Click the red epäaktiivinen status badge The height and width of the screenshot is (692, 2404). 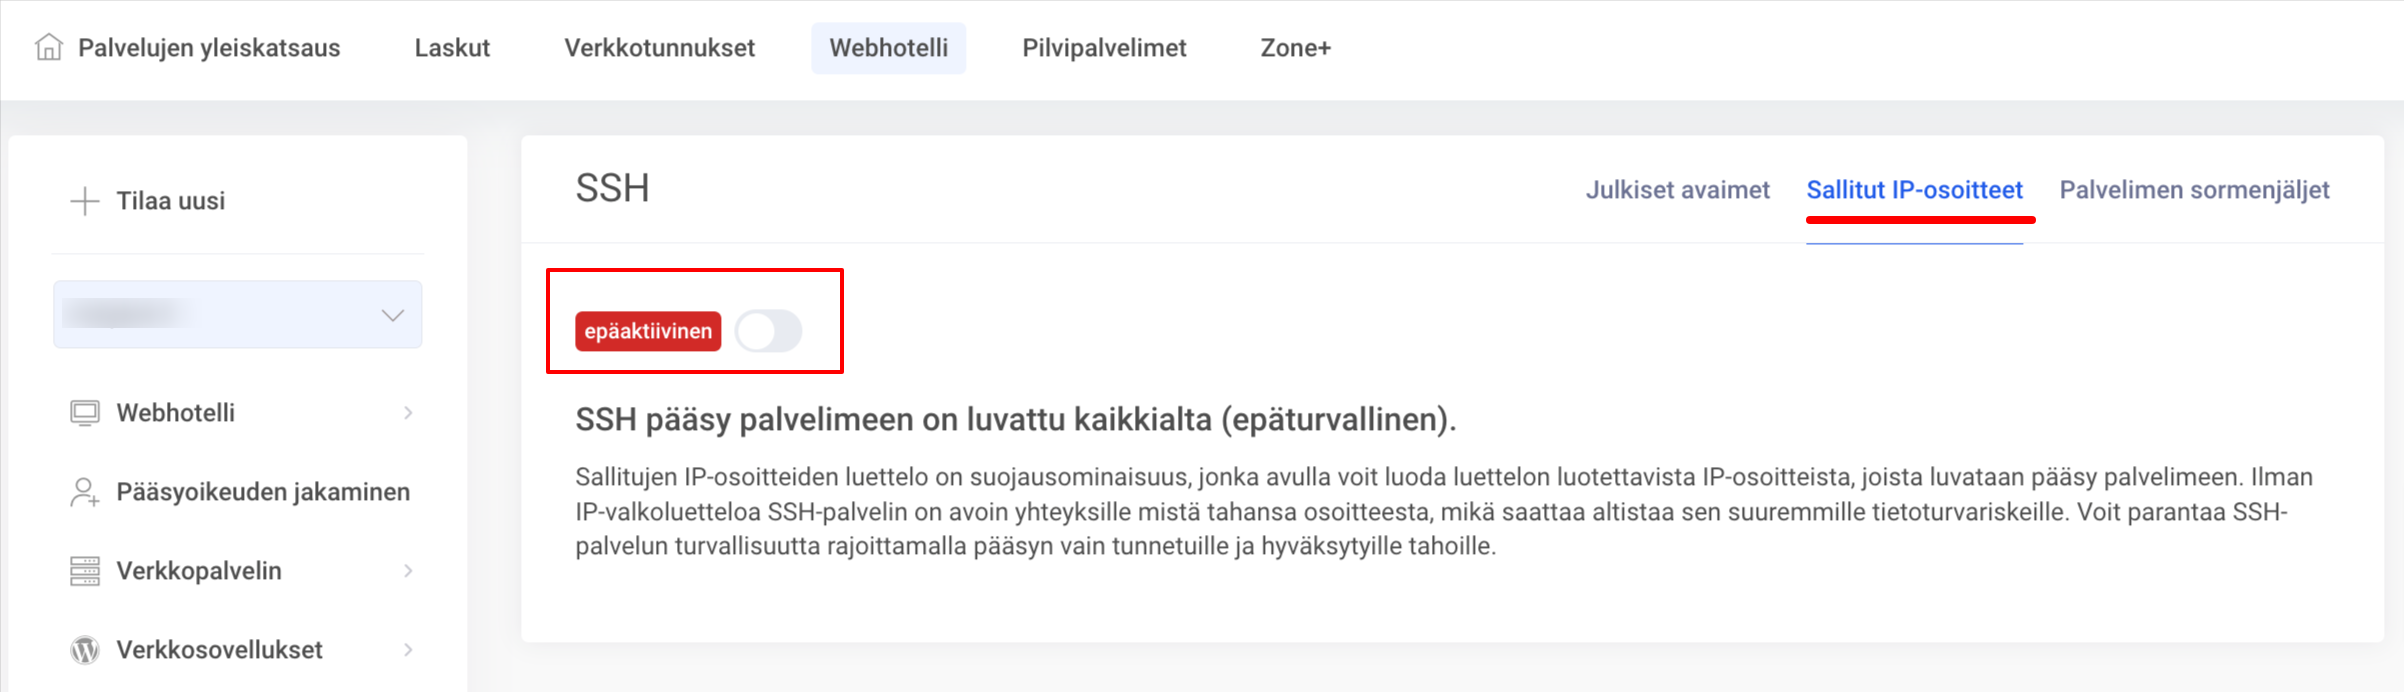tap(648, 331)
